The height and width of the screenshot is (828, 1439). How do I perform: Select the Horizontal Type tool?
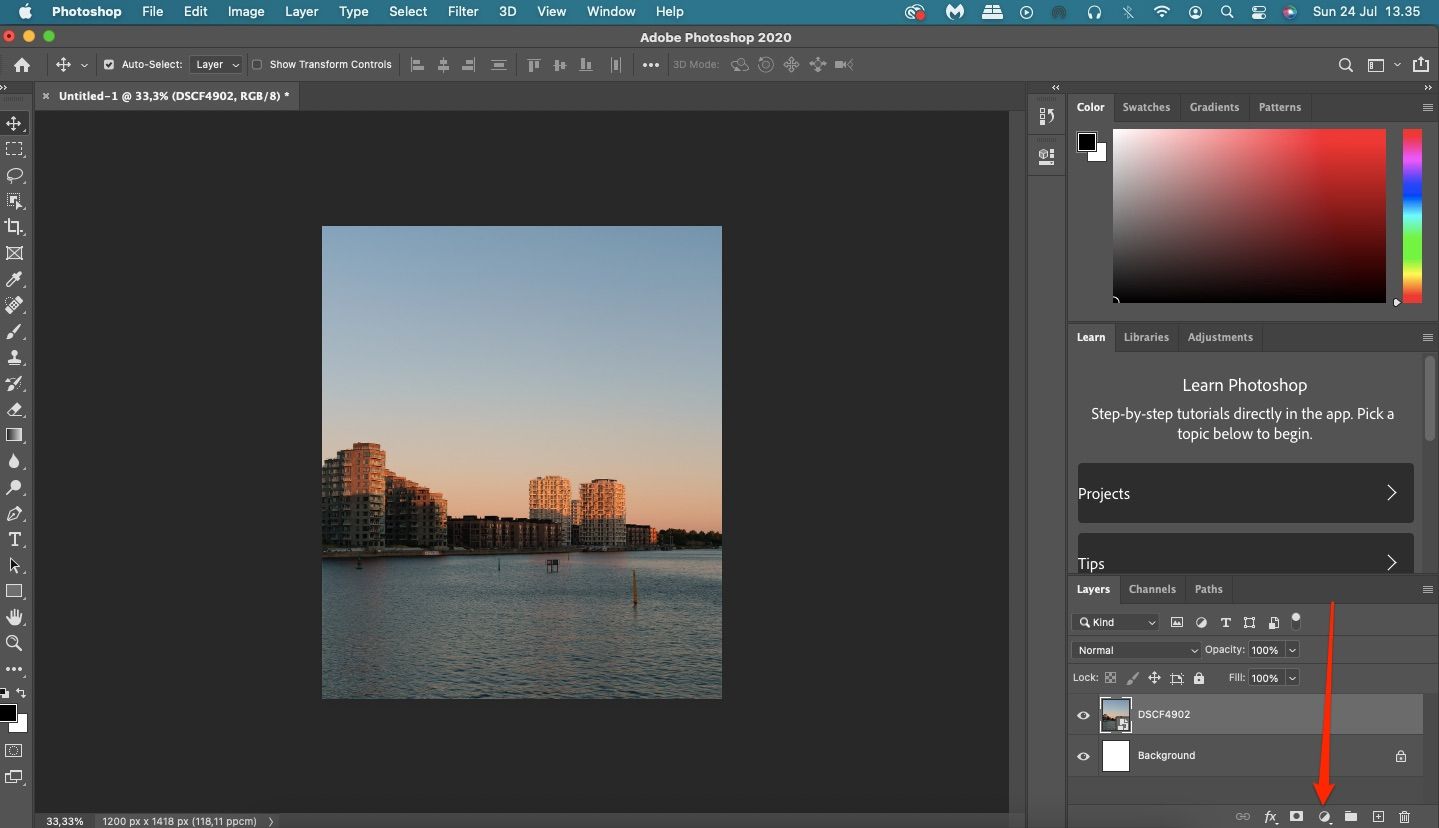[15, 540]
